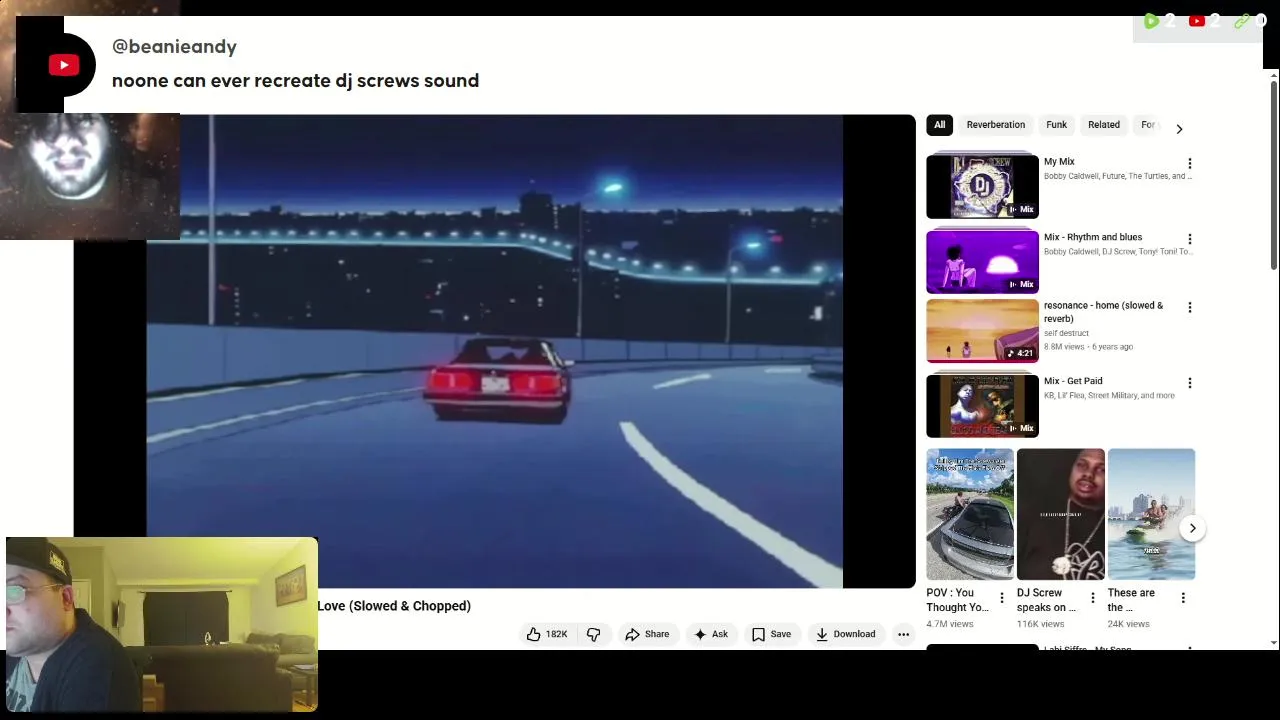
Task: Open resonance - home (slowed & reverb) title
Action: [1103, 312]
